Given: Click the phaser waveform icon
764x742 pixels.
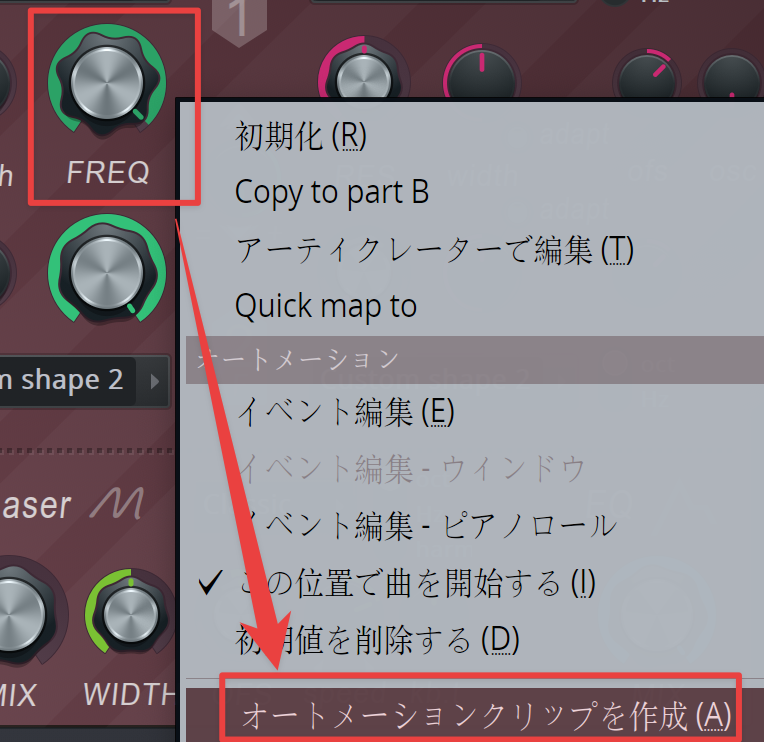Looking at the screenshot, I should 117,504.
